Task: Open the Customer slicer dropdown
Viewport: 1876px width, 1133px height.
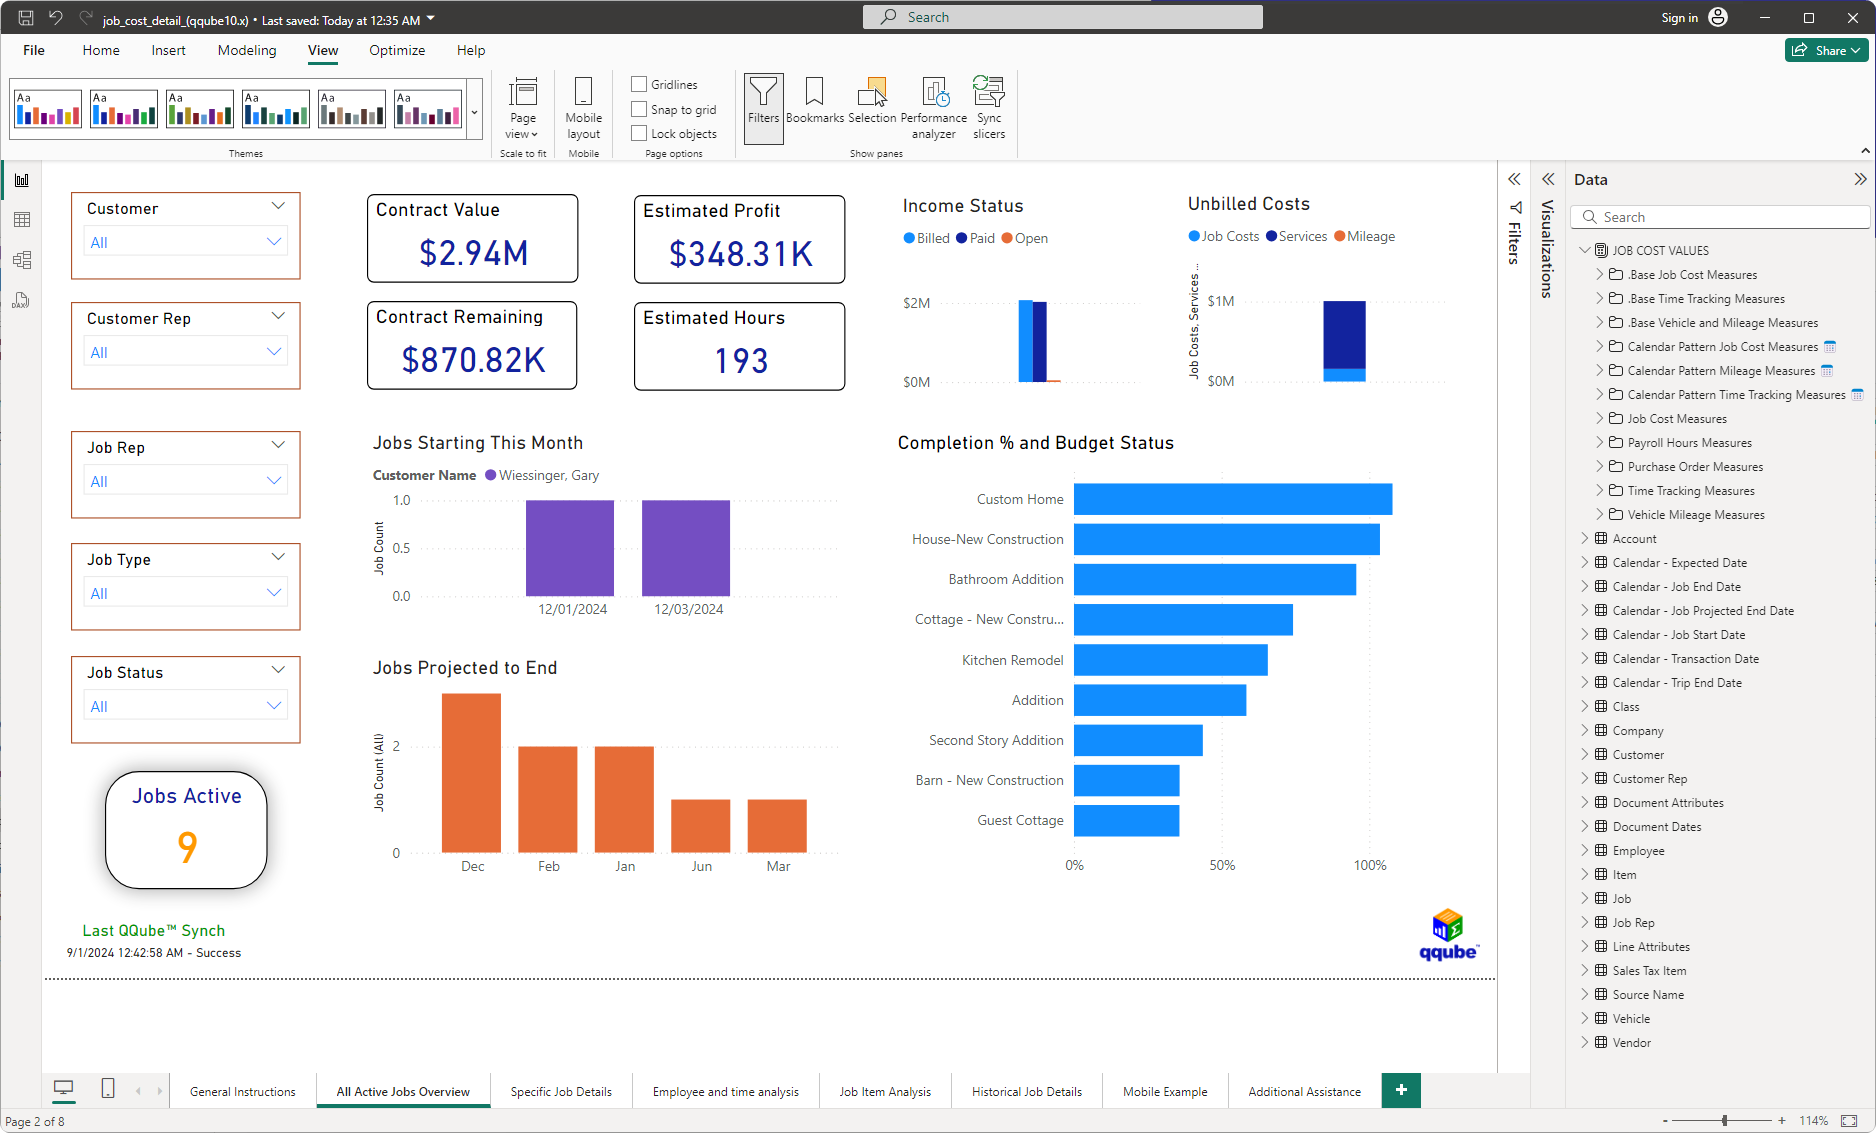Action: [274, 241]
